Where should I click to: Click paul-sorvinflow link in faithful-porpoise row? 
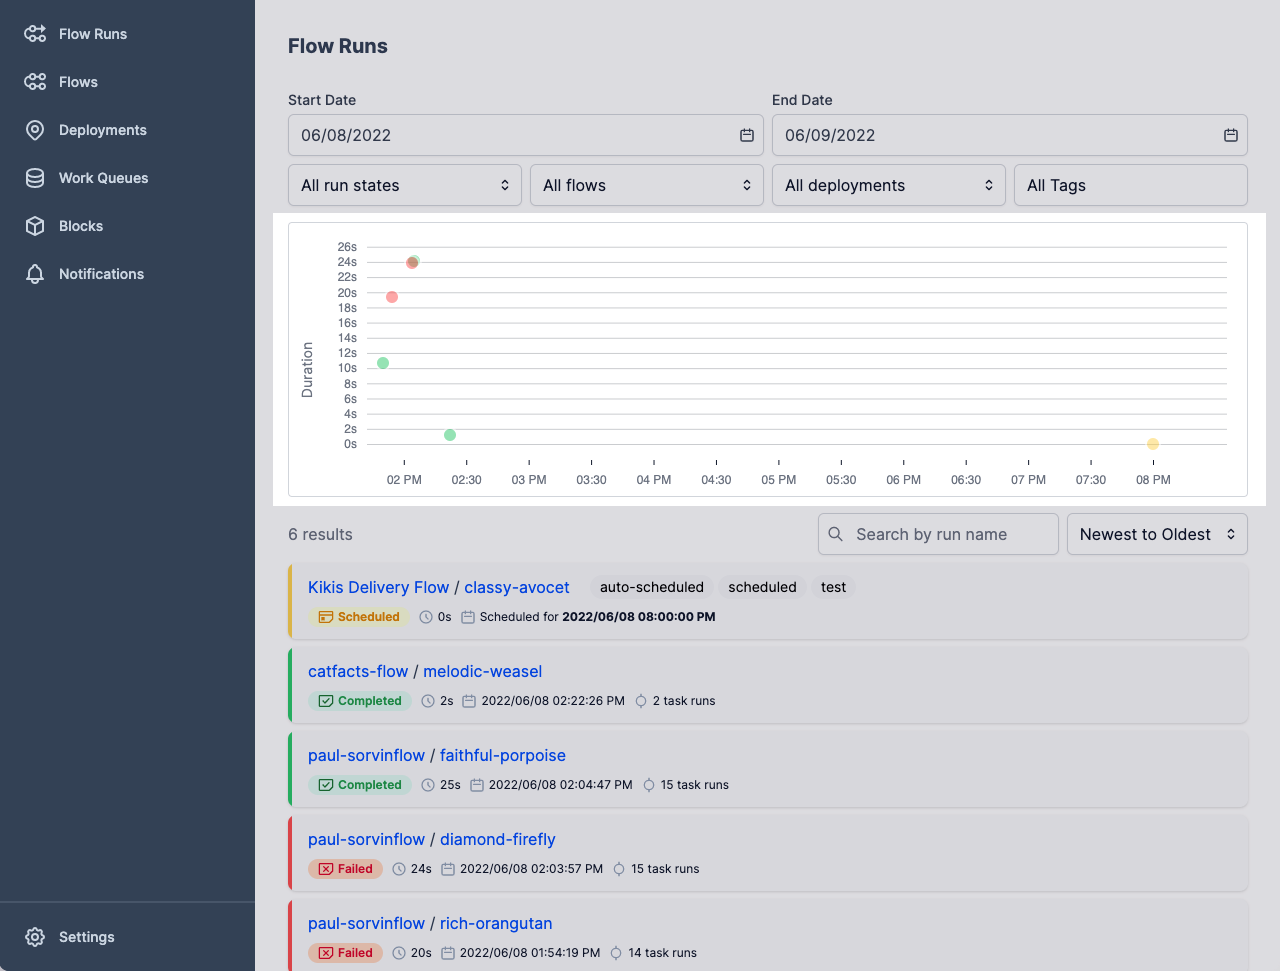coord(366,755)
